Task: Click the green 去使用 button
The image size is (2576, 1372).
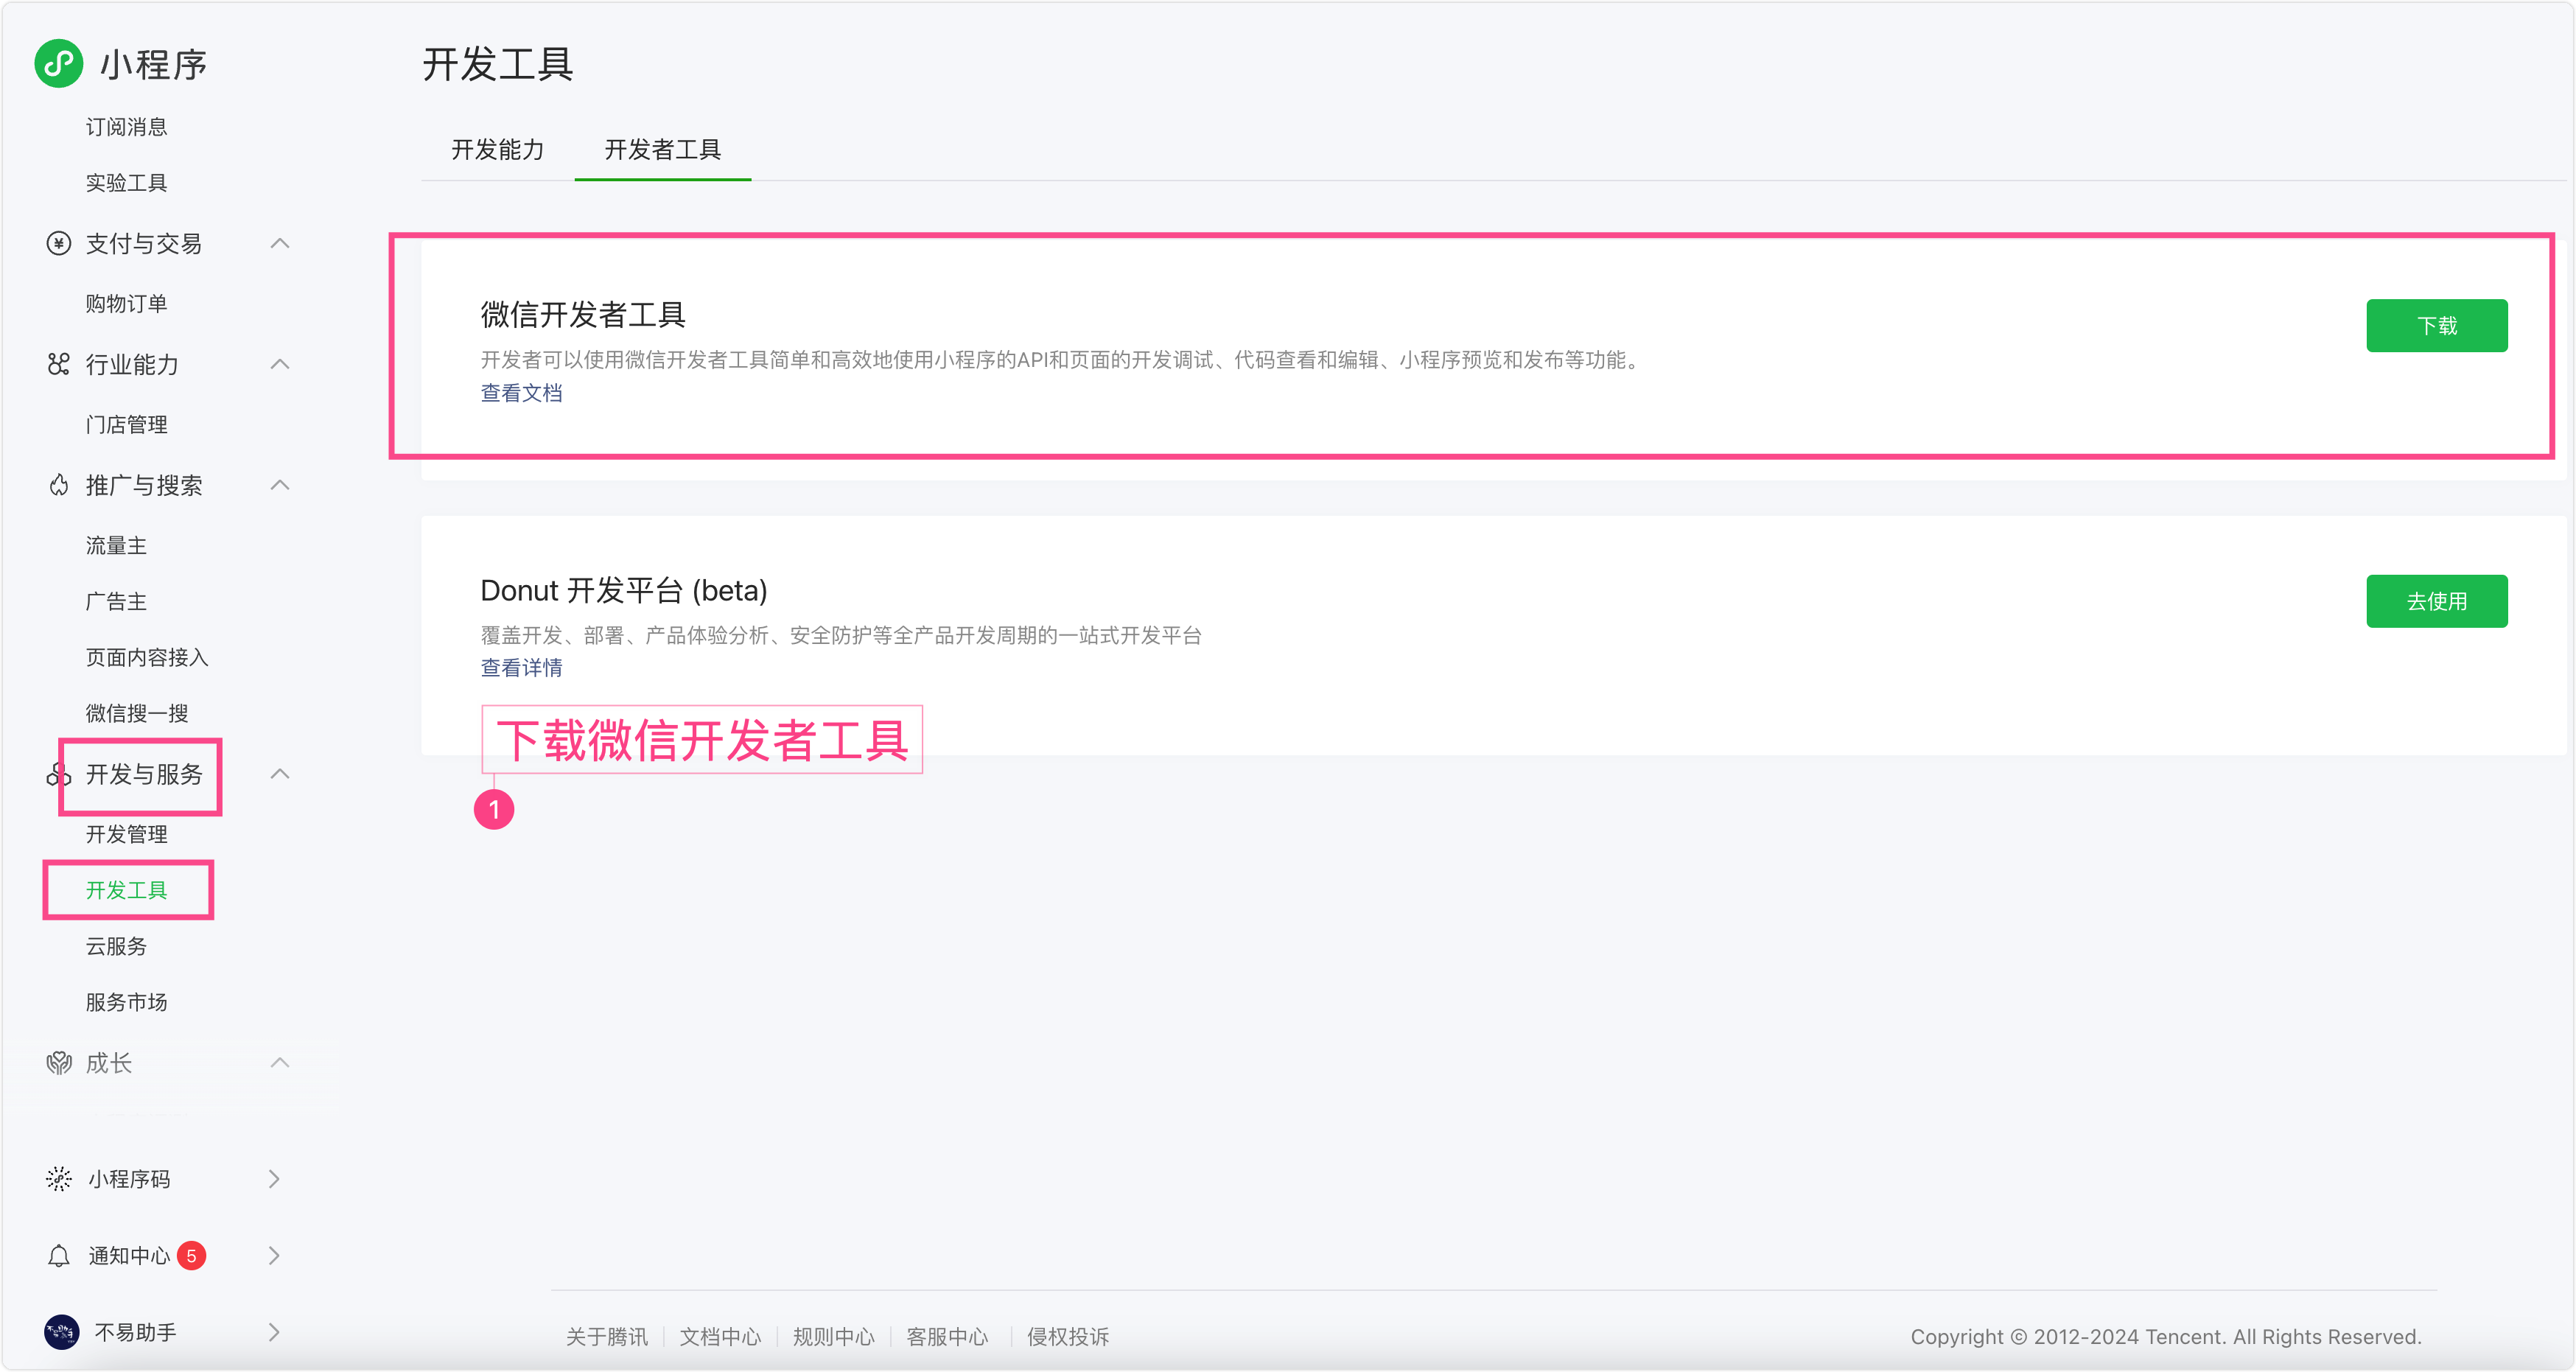Action: tap(2436, 601)
